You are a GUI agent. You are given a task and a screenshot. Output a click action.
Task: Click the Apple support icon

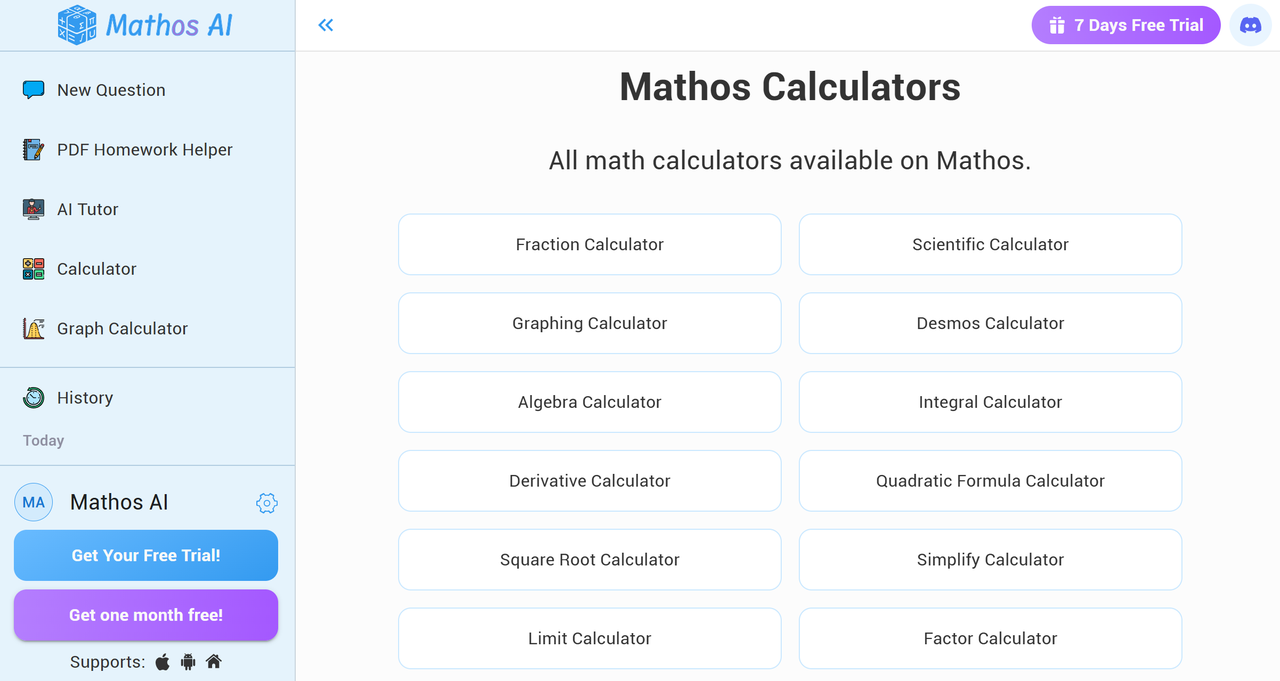(161, 662)
